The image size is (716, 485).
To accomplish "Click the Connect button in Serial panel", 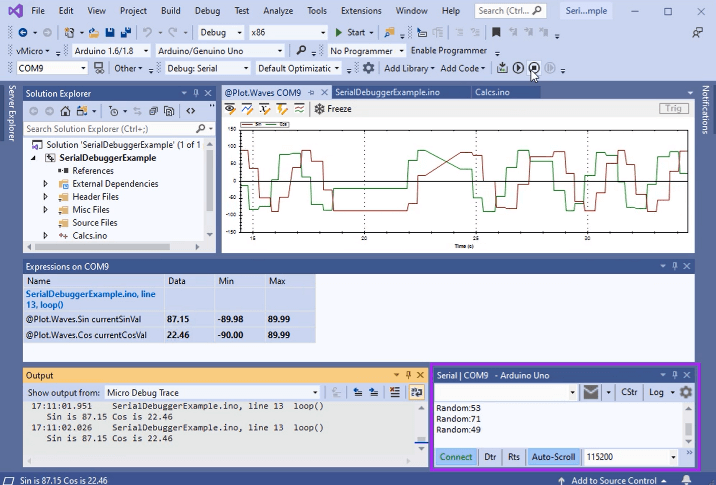I will (x=456, y=457).
